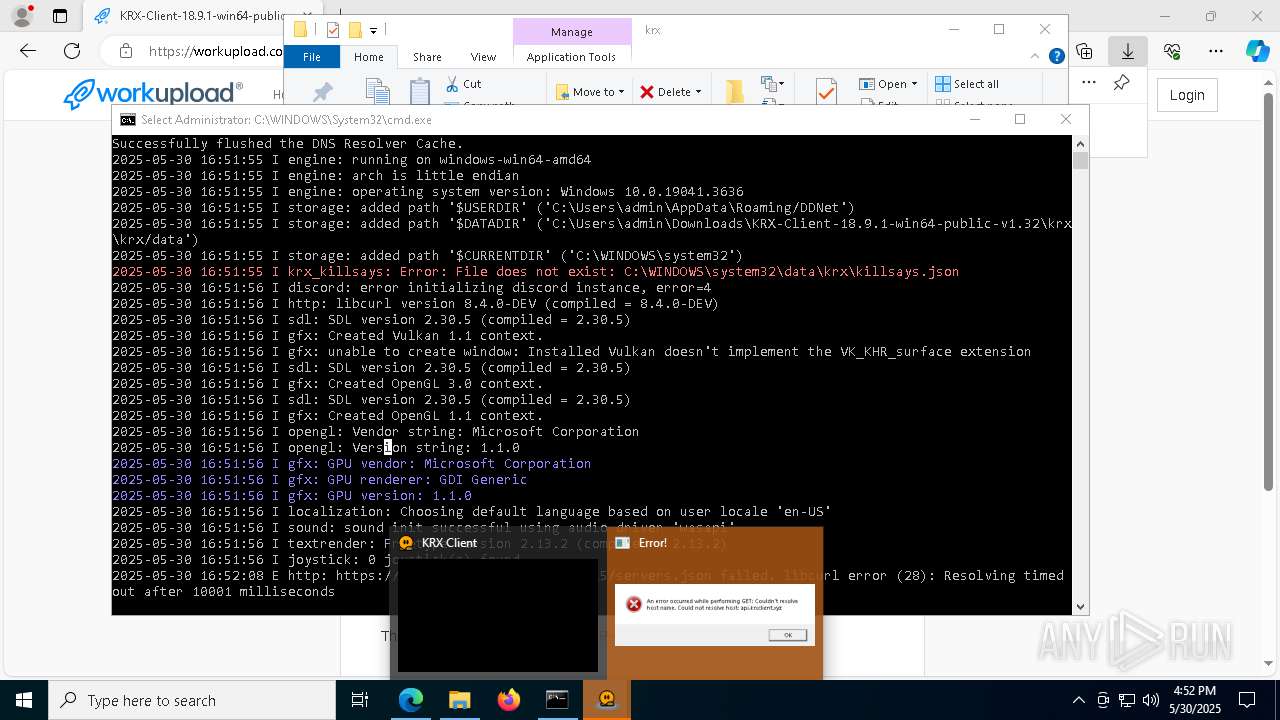Show hidden system tray icons
The width and height of the screenshot is (1280, 720).
(x=1078, y=700)
